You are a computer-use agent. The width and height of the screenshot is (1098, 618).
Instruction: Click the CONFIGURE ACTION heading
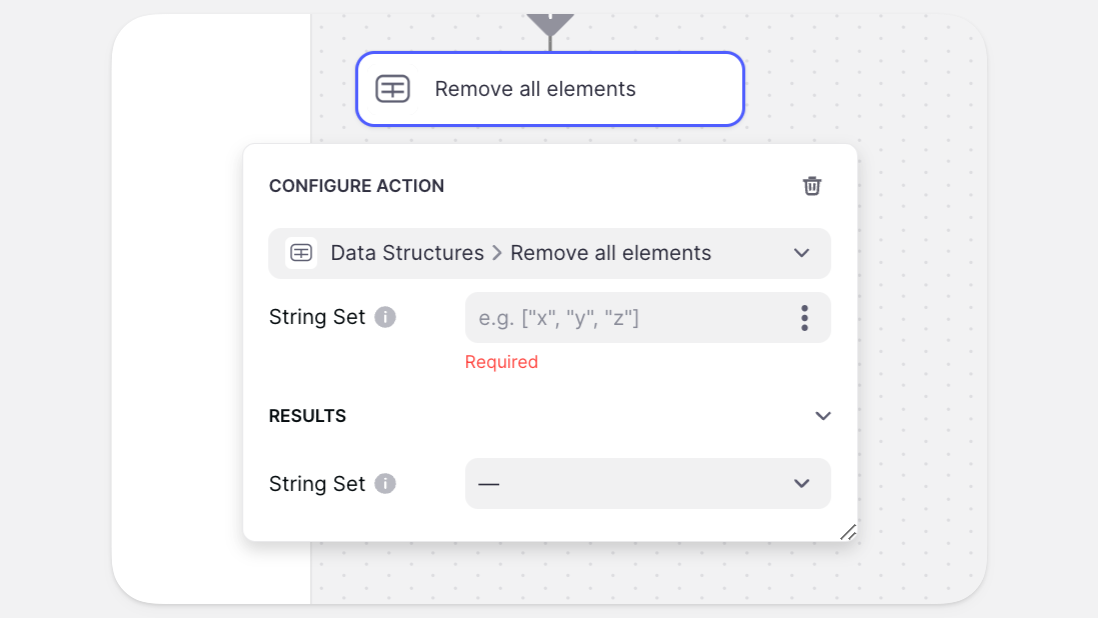(356, 186)
